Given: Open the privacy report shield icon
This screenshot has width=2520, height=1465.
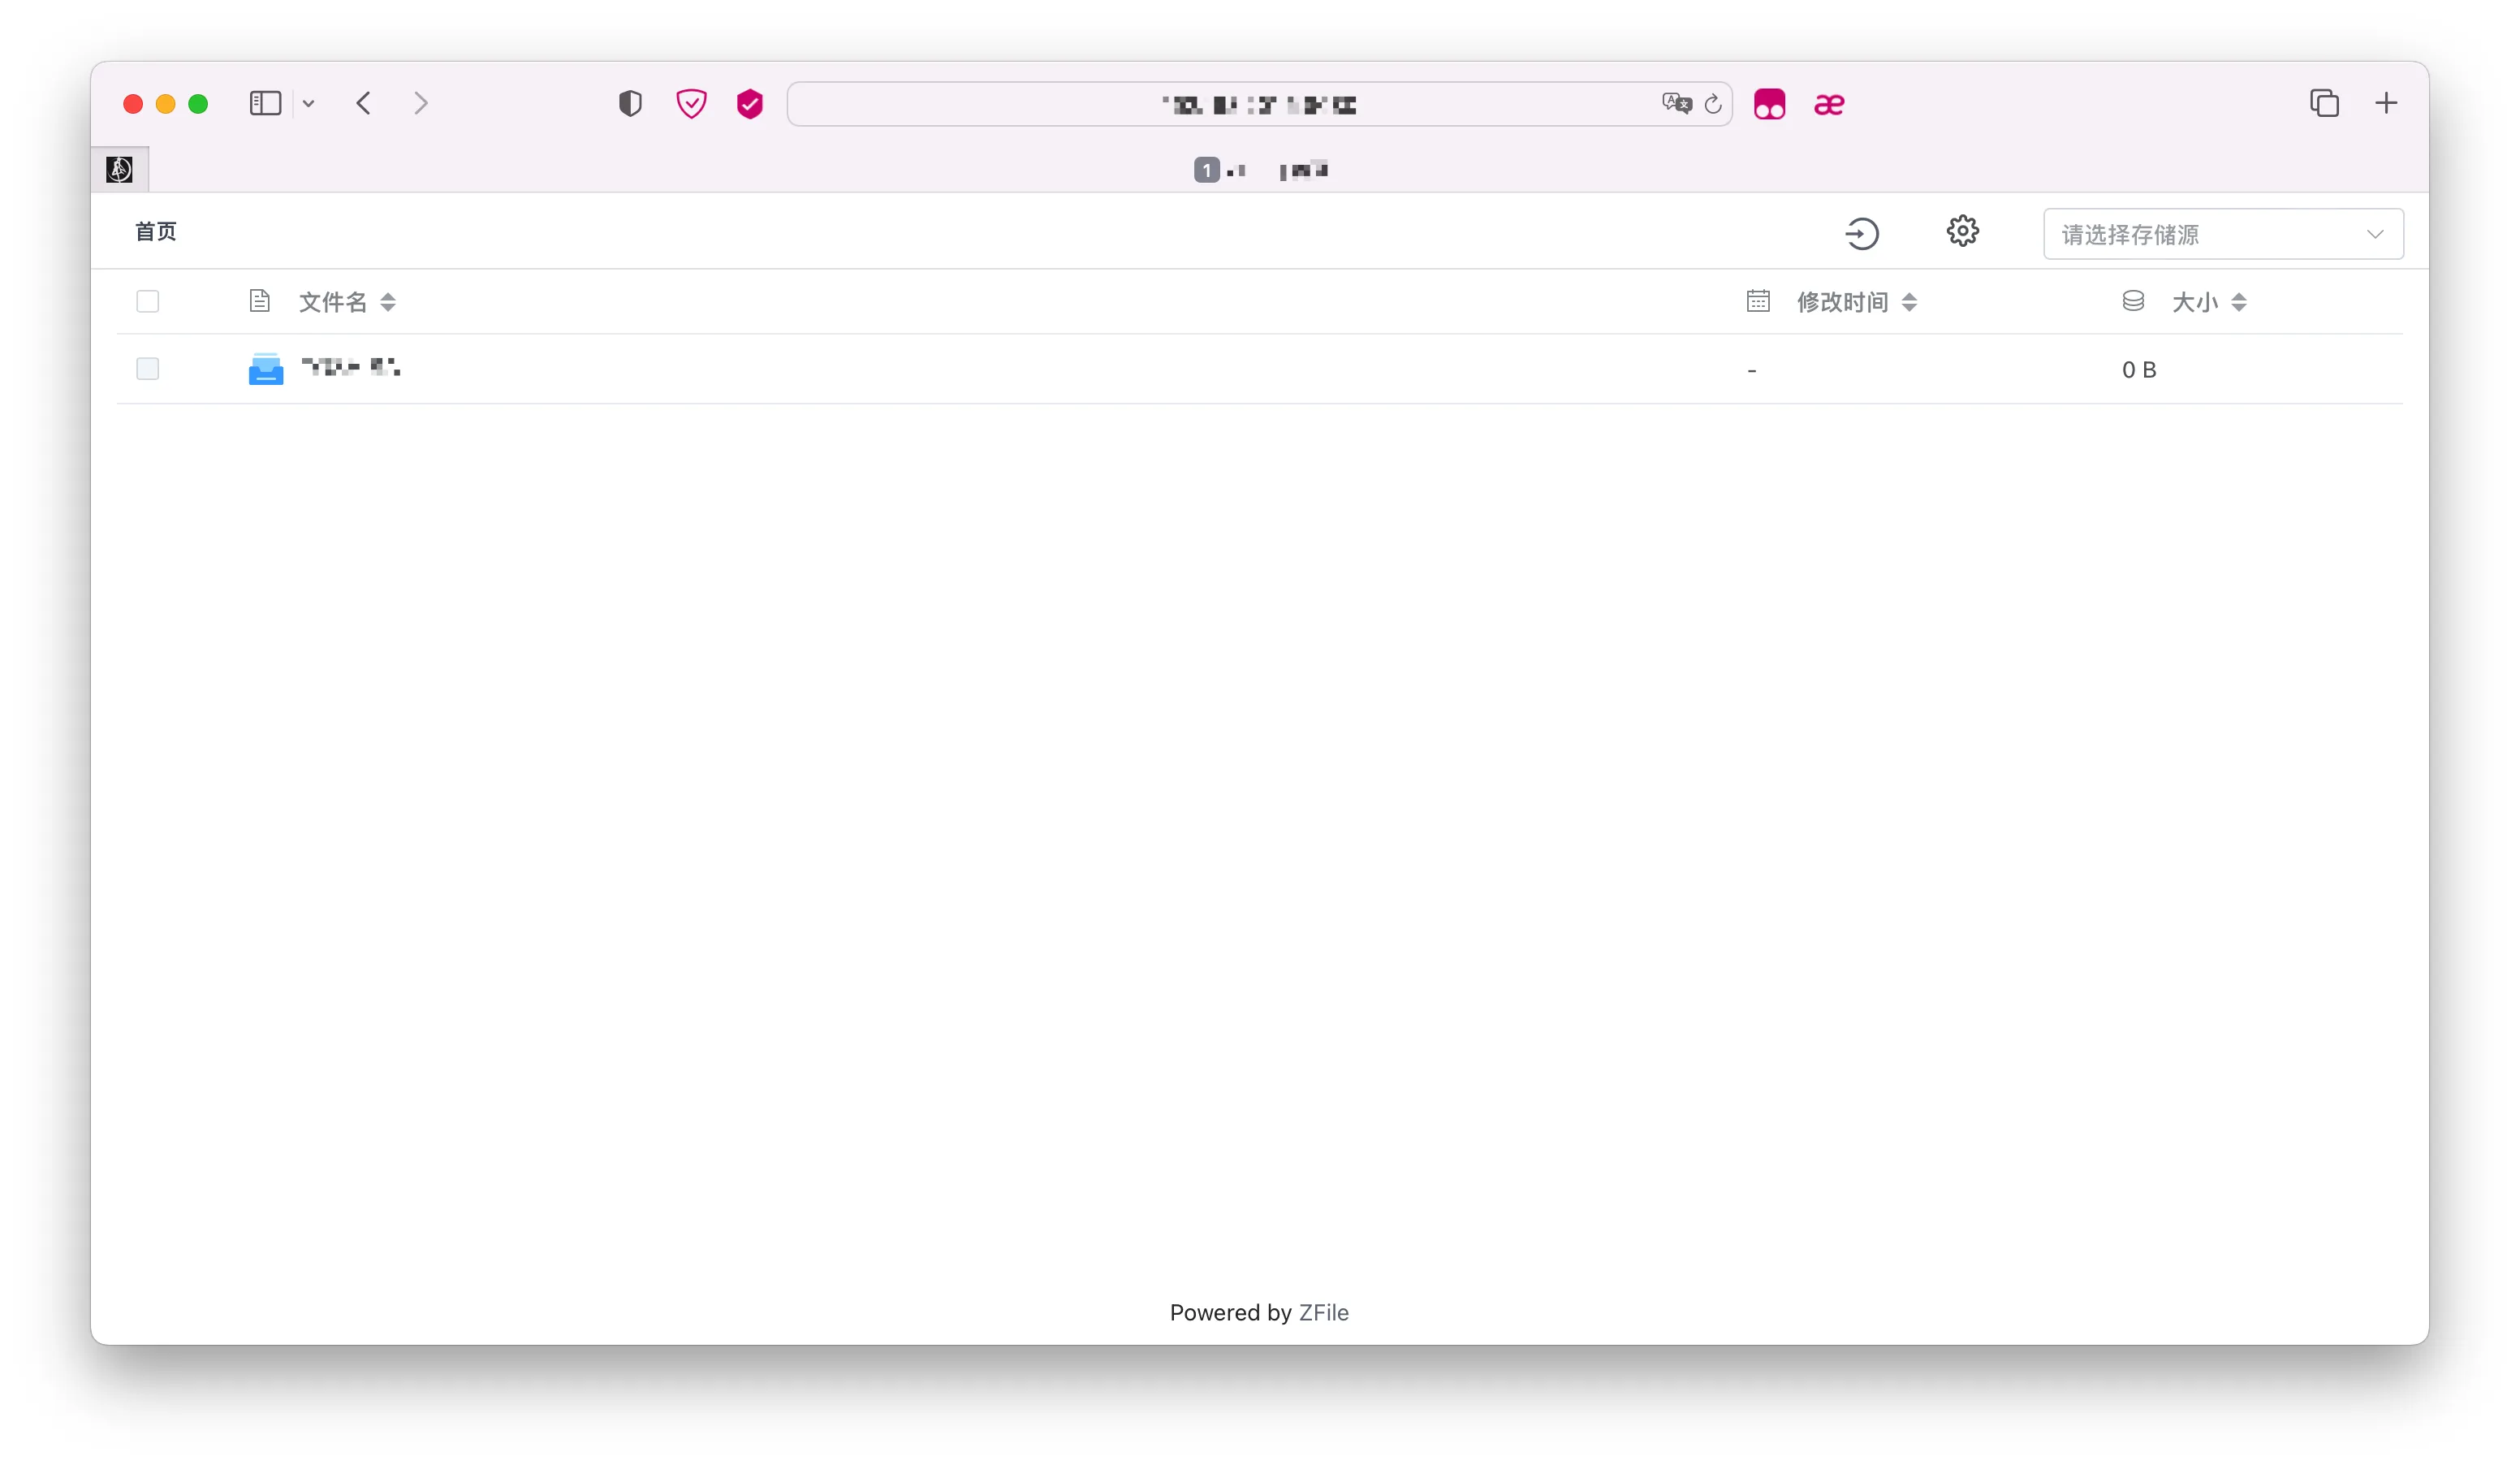Looking at the screenshot, I should click(x=630, y=104).
